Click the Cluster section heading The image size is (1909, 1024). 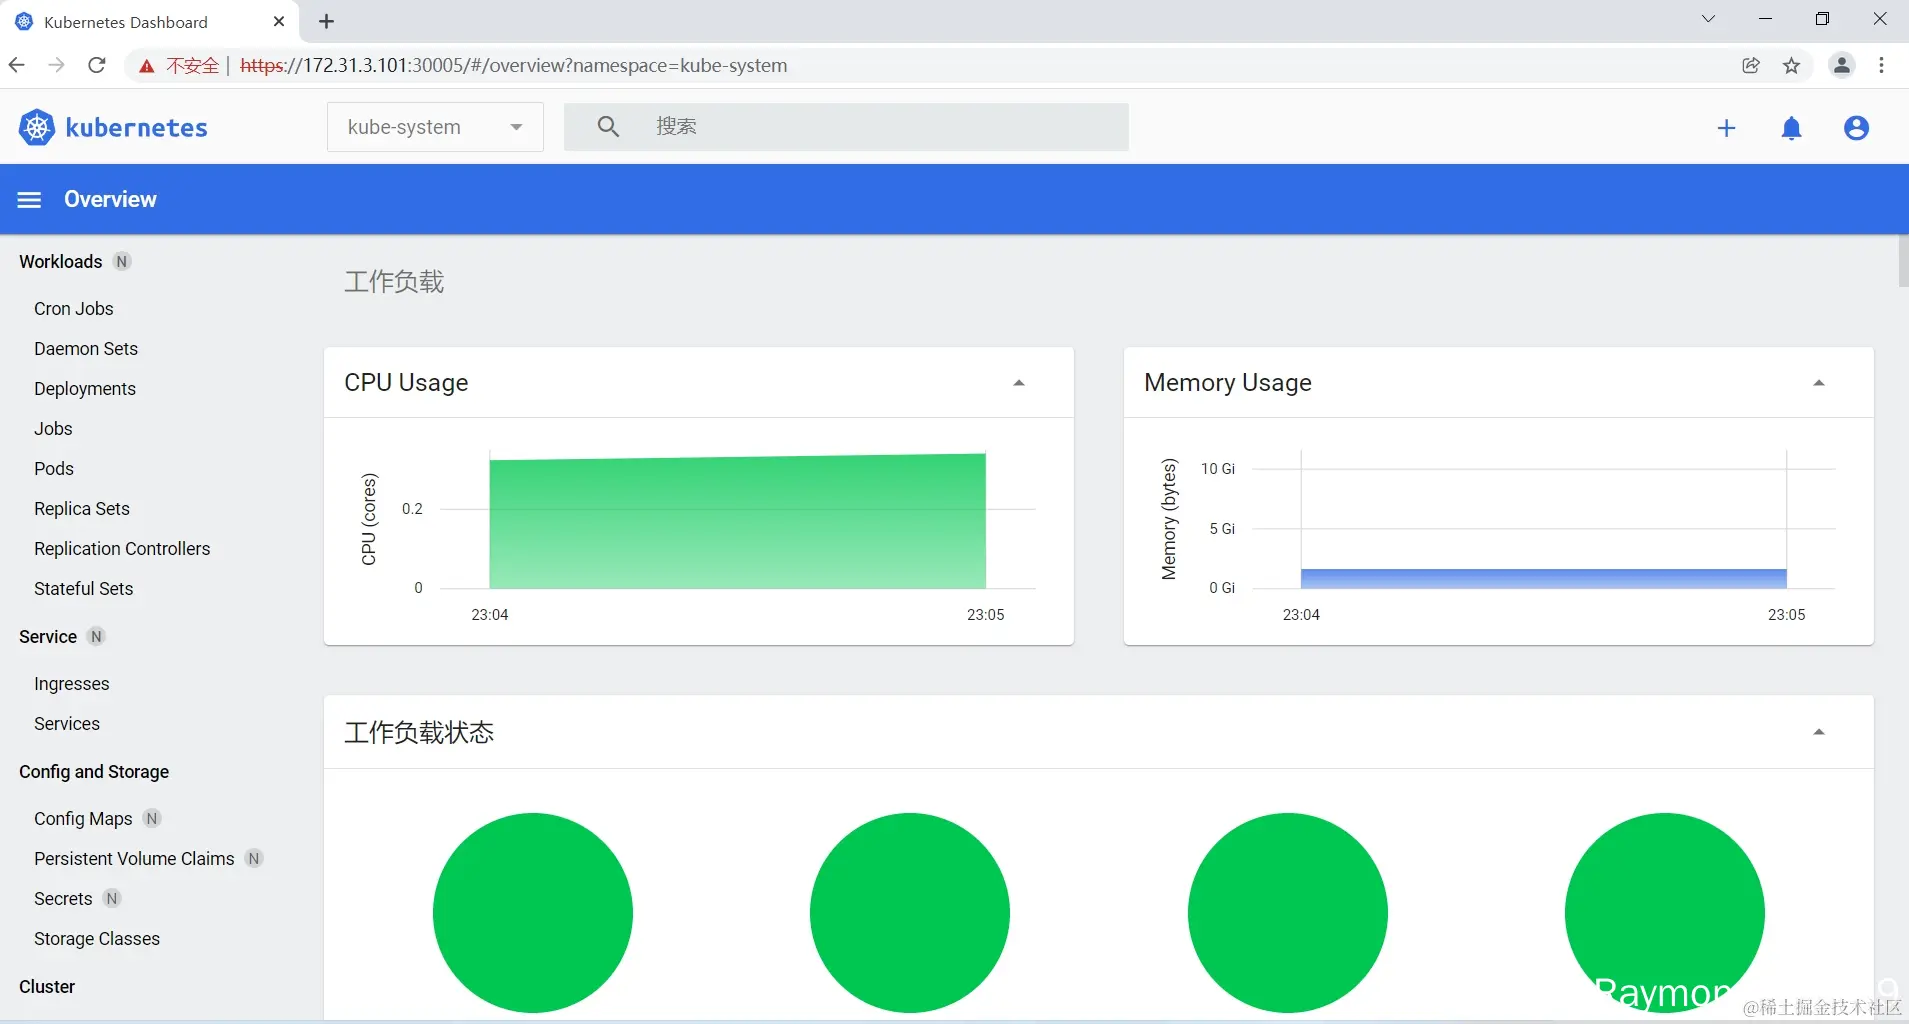pos(47,986)
